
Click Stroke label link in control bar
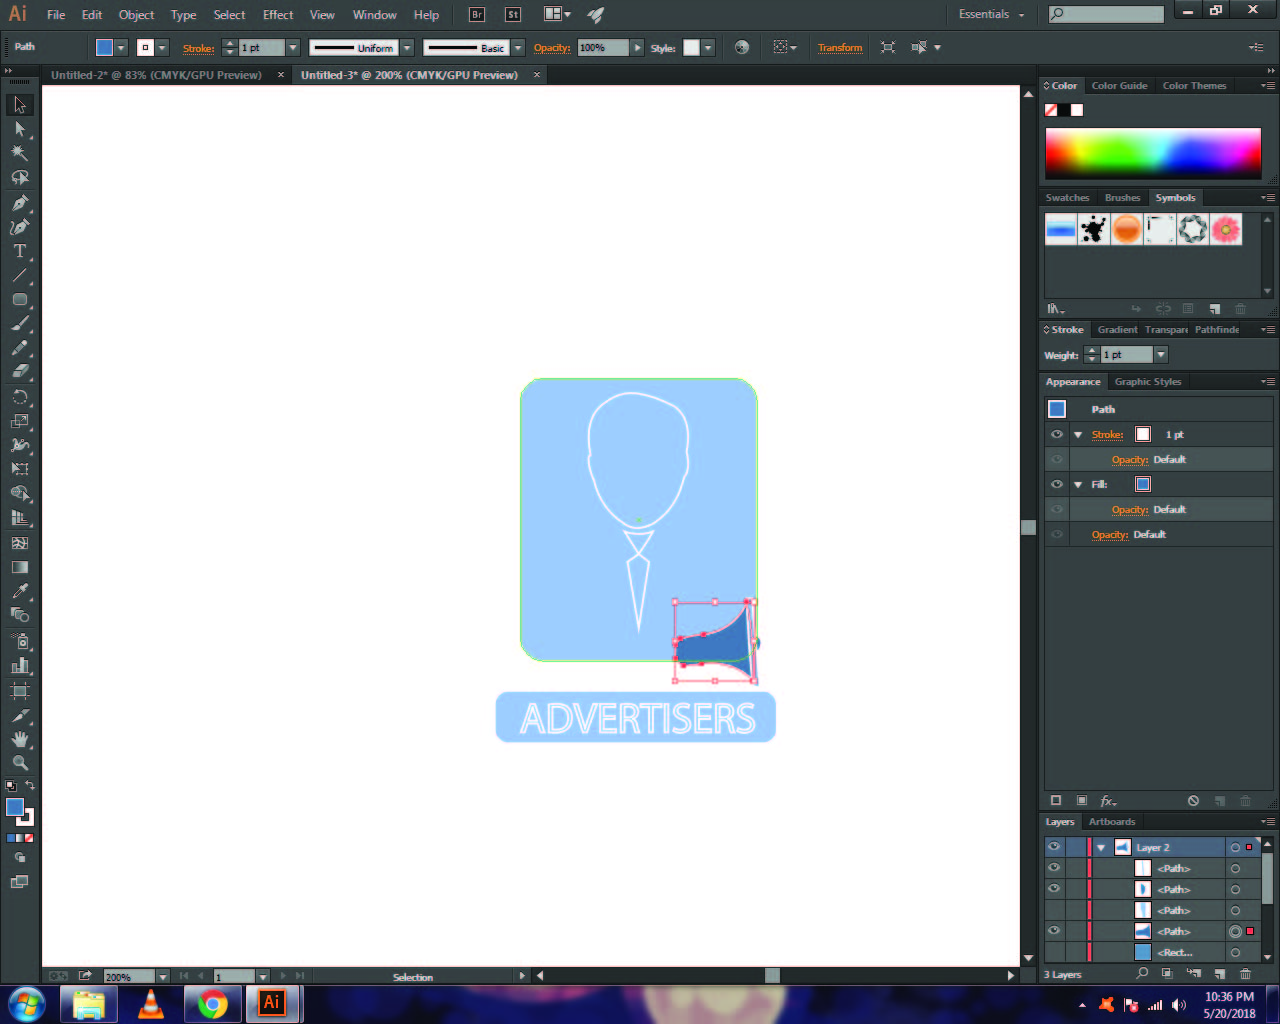click(198, 48)
